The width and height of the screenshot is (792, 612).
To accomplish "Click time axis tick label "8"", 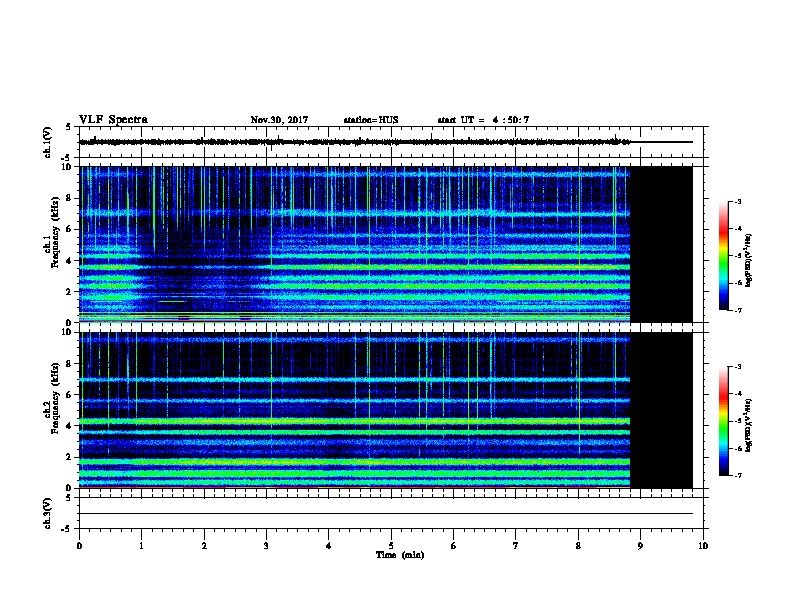I will (578, 546).
